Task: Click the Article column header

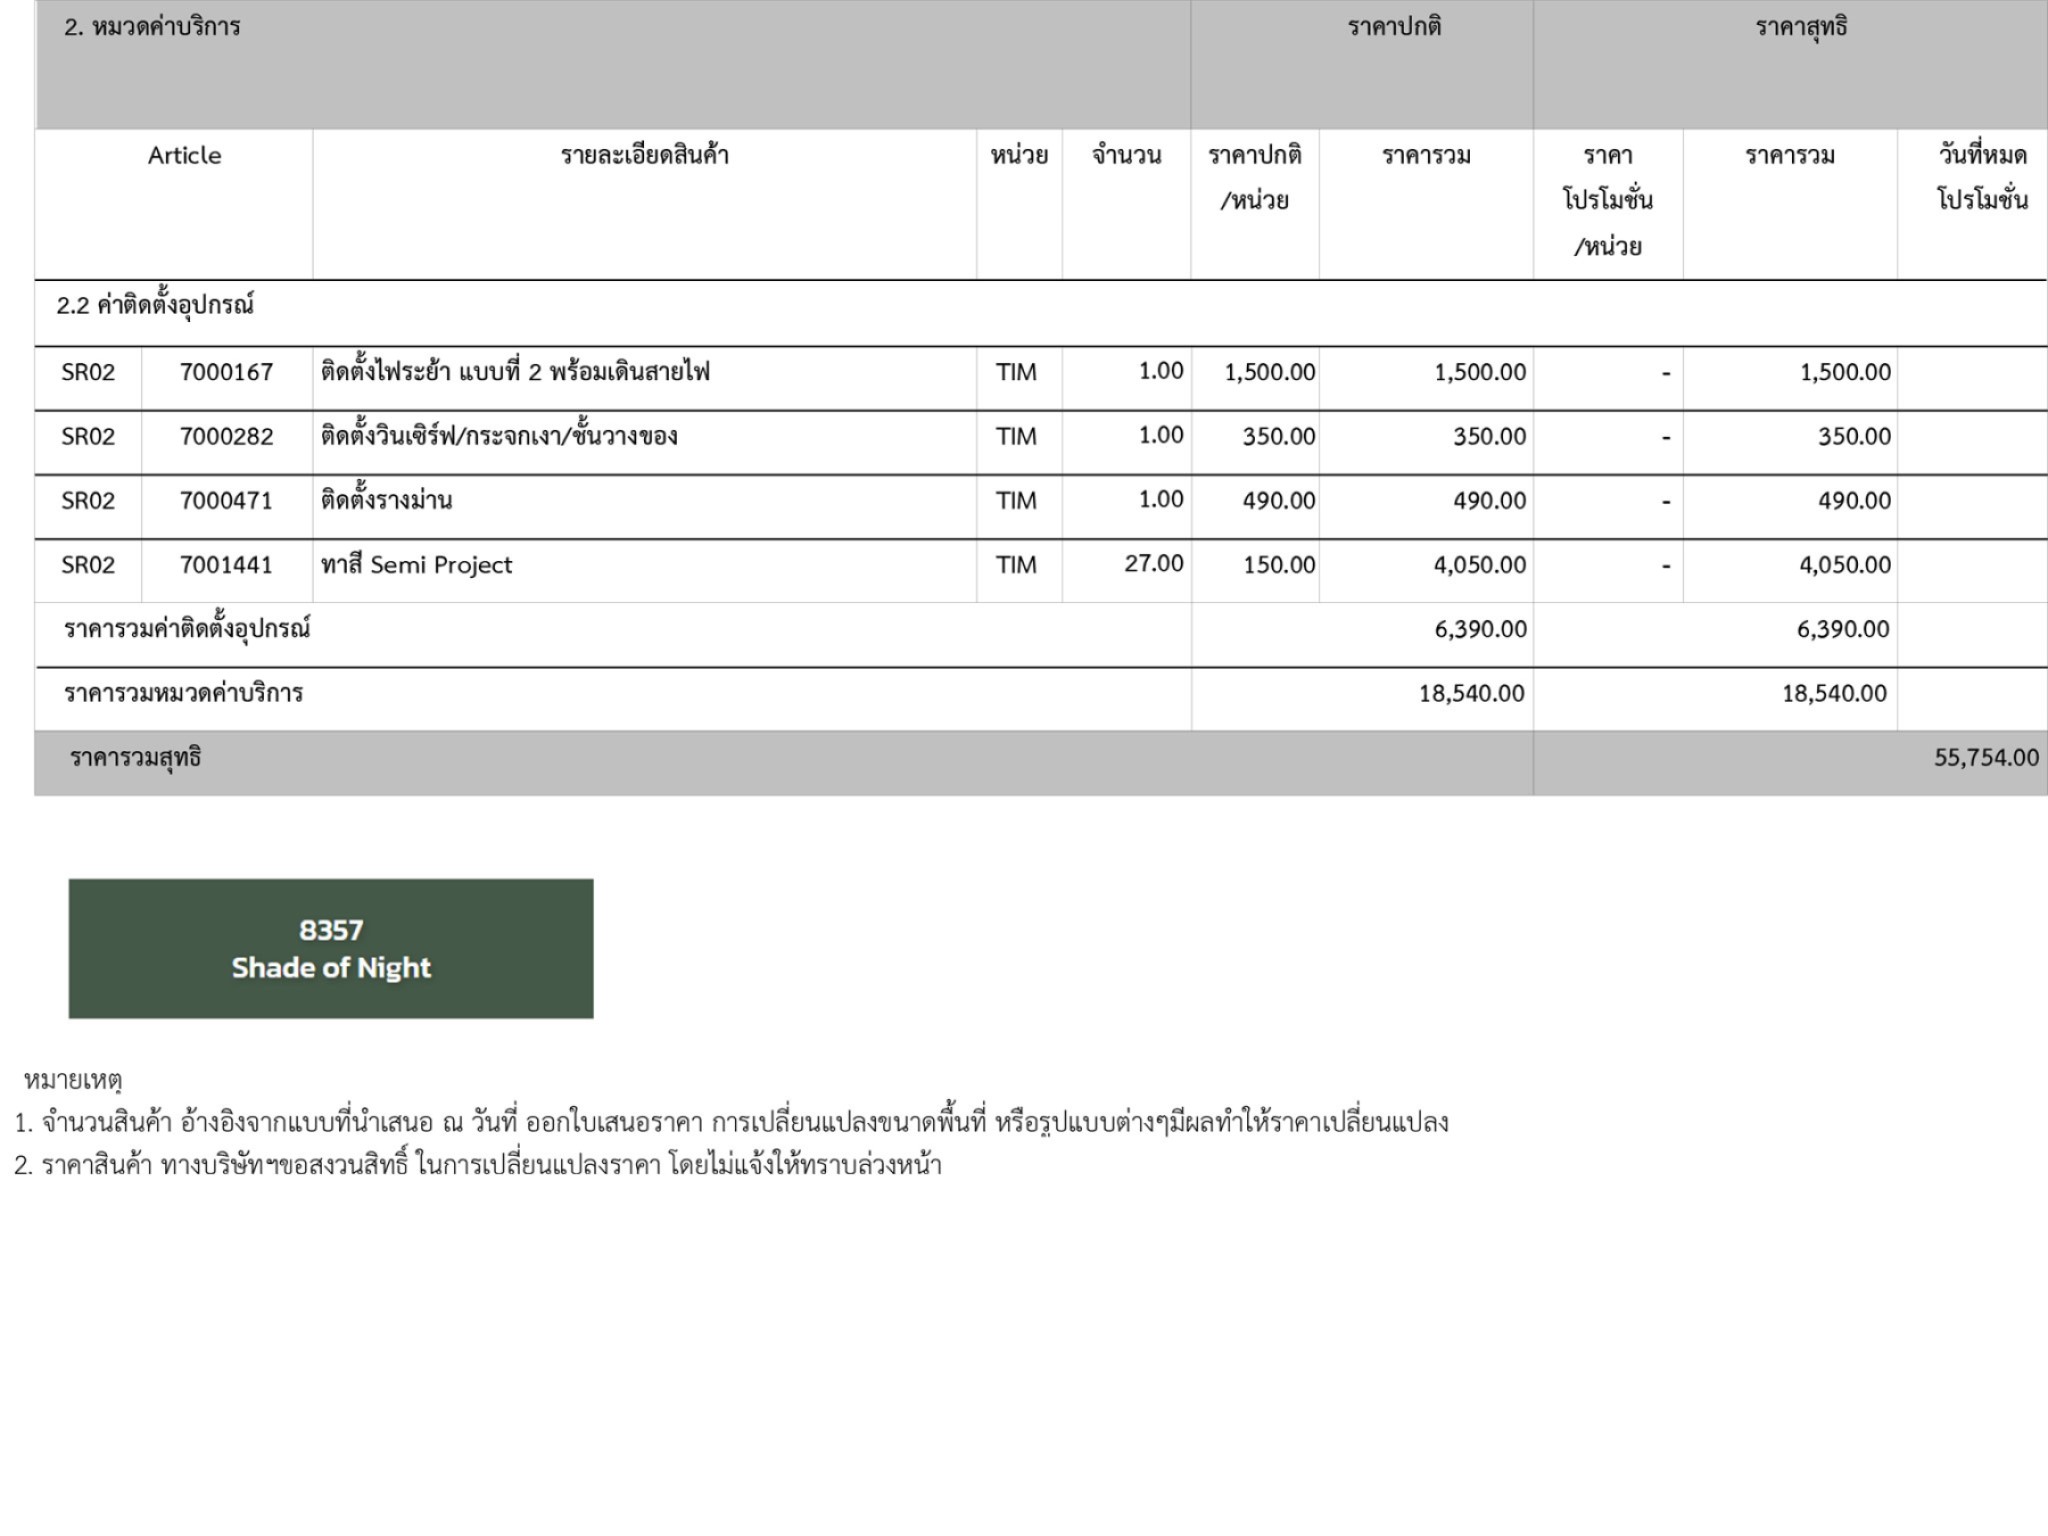Action: tap(184, 156)
